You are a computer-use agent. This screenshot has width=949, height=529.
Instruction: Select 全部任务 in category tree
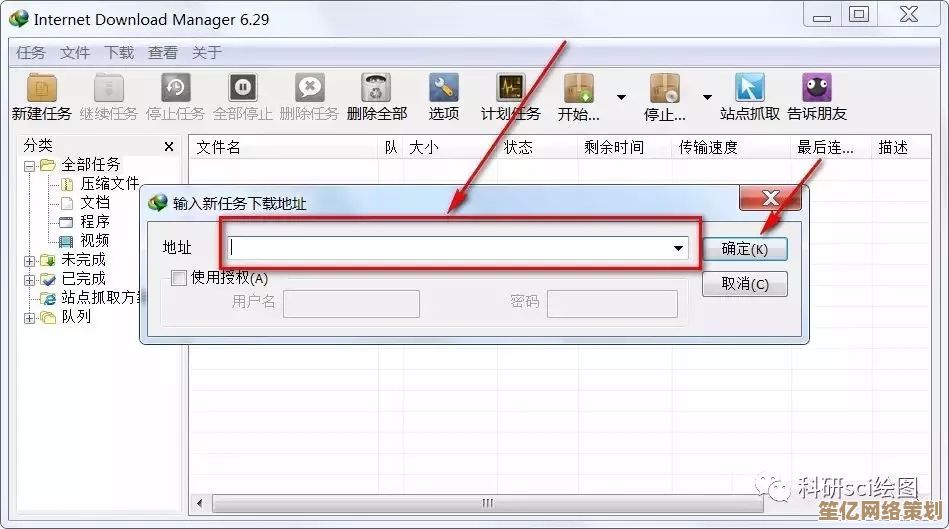click(x=91, y=165)
